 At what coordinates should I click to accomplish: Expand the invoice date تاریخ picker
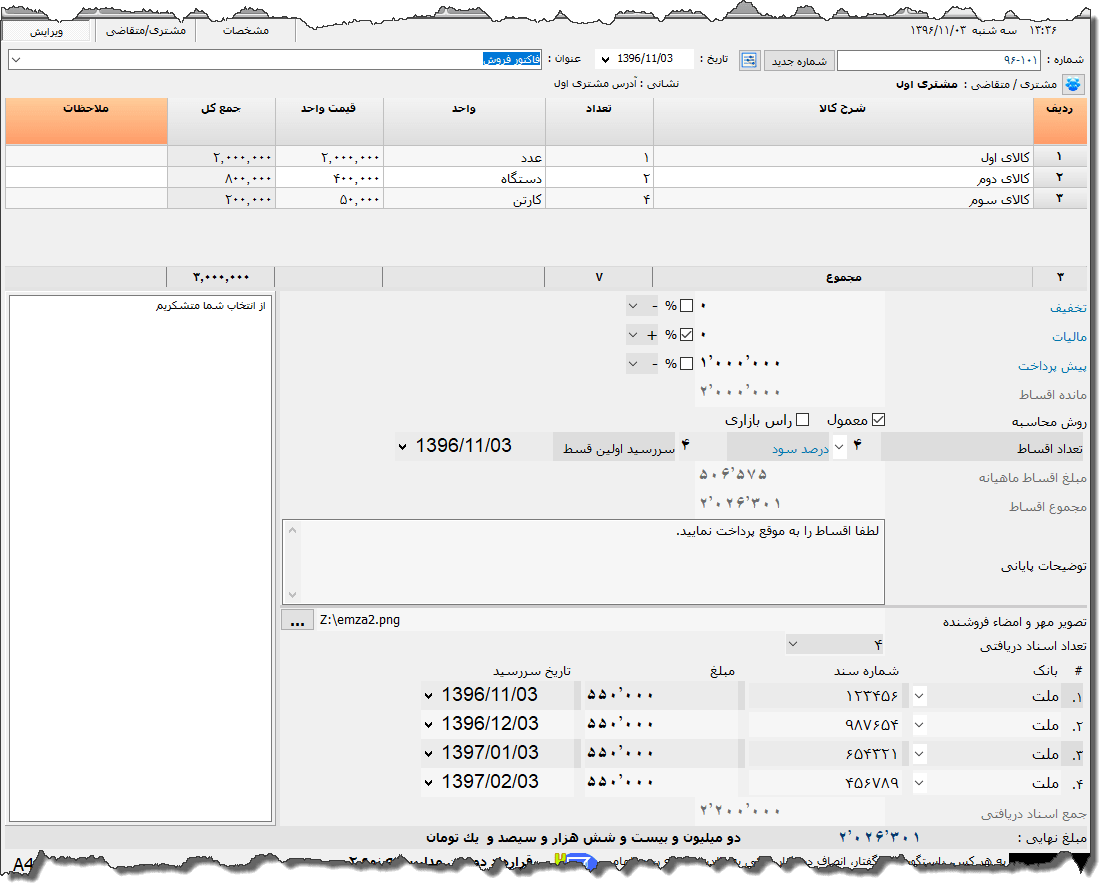click(603, 60)
